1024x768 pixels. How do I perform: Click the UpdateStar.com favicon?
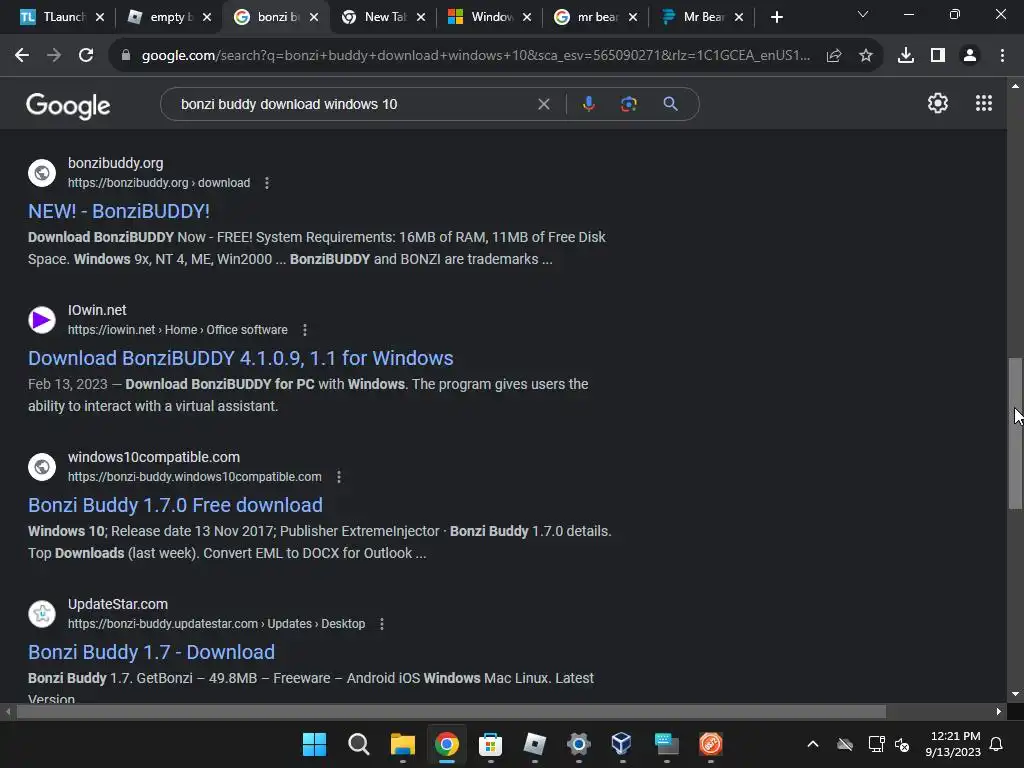[42, 614]
